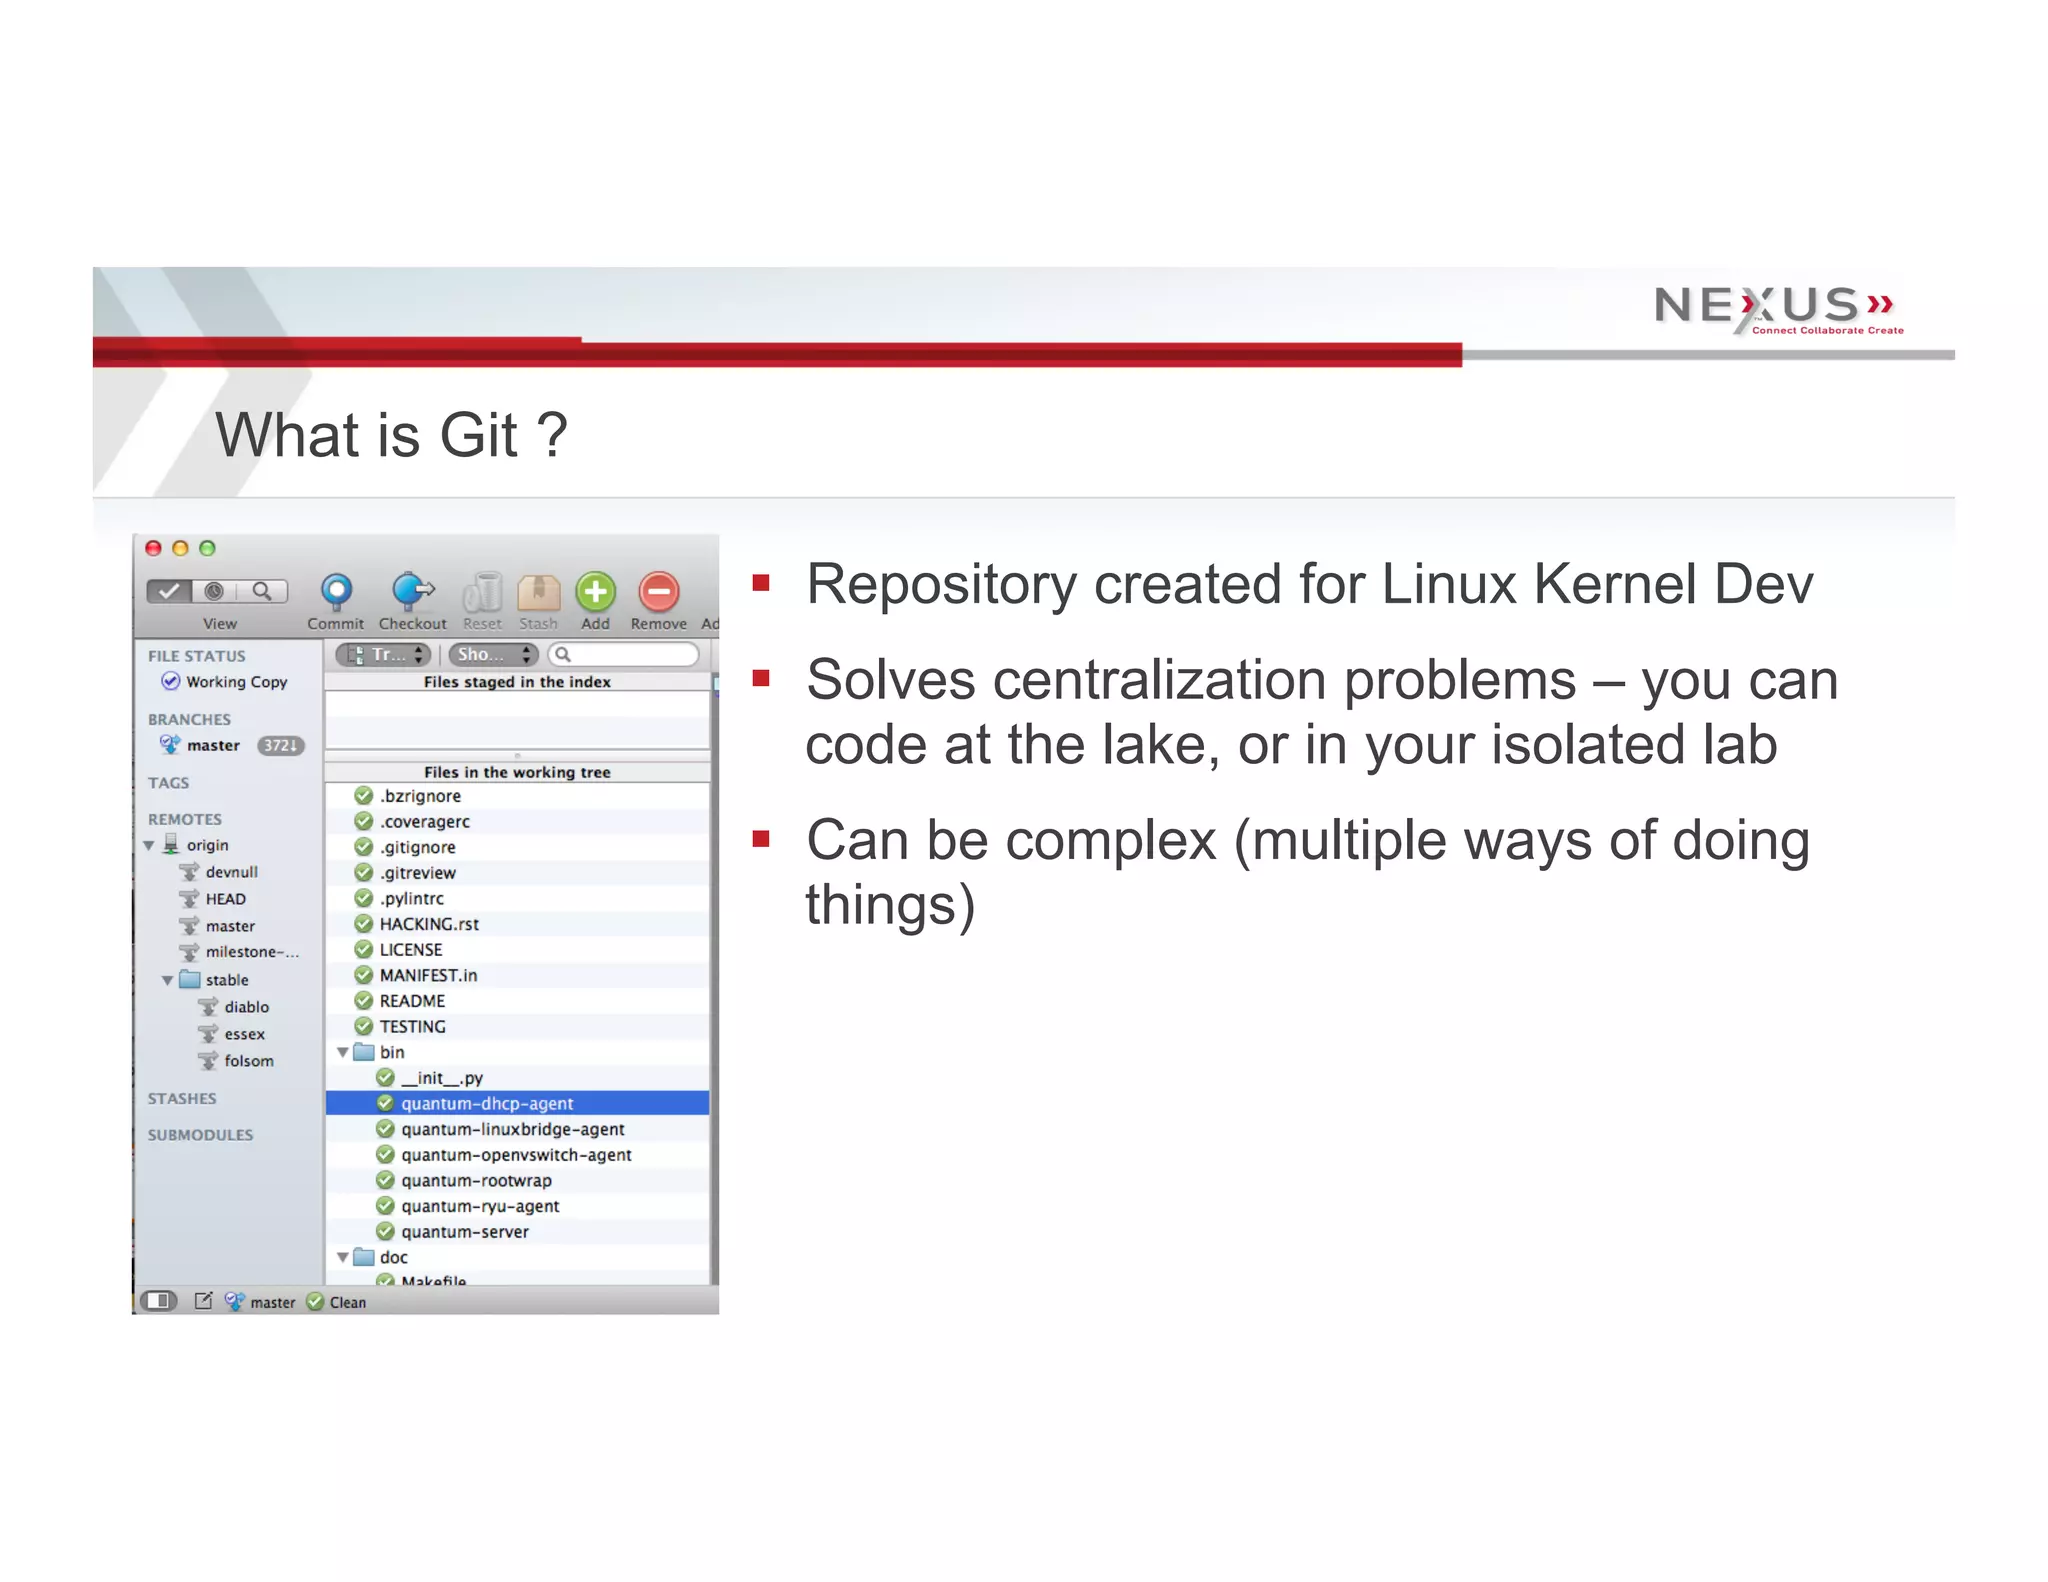The height and width of the screenshot is (1582, 2048).
Task: Click the file search field
Action: (624, 654)
